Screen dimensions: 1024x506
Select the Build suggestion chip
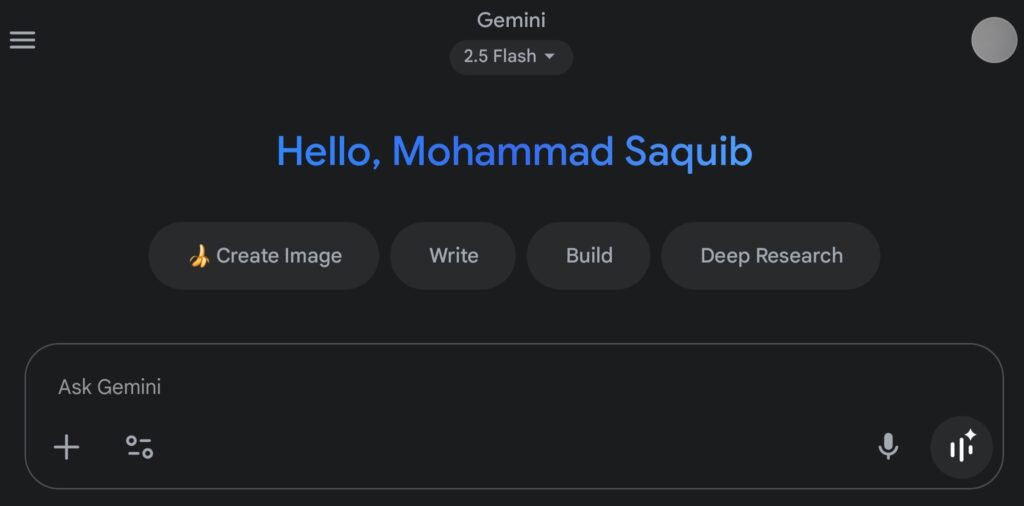(589, 256)
